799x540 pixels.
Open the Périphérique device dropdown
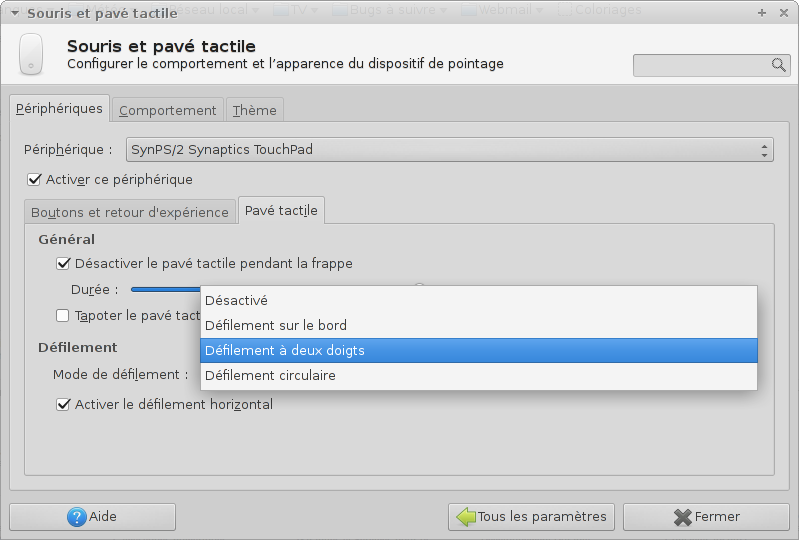[449, 150]
